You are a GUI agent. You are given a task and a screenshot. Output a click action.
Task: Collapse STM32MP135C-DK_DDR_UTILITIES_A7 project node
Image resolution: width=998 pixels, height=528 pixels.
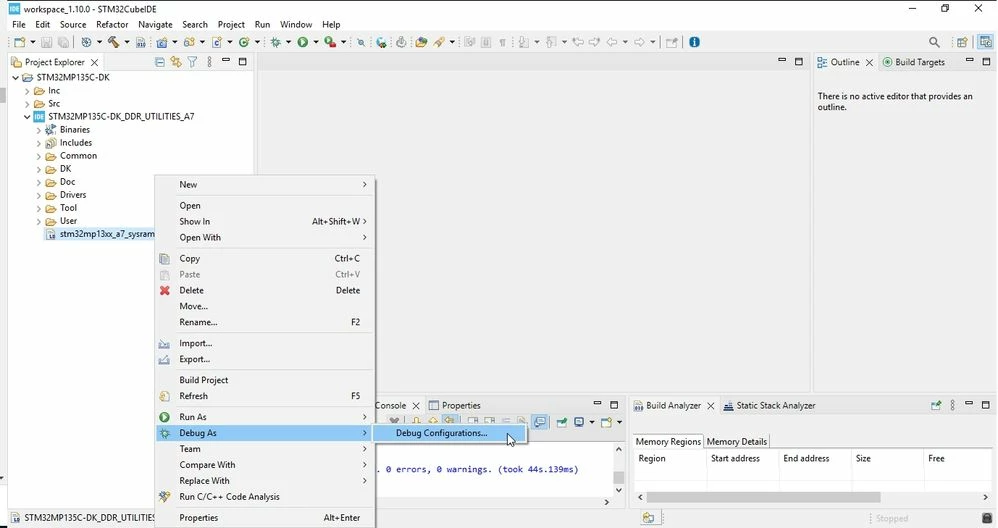pos(27,117)
